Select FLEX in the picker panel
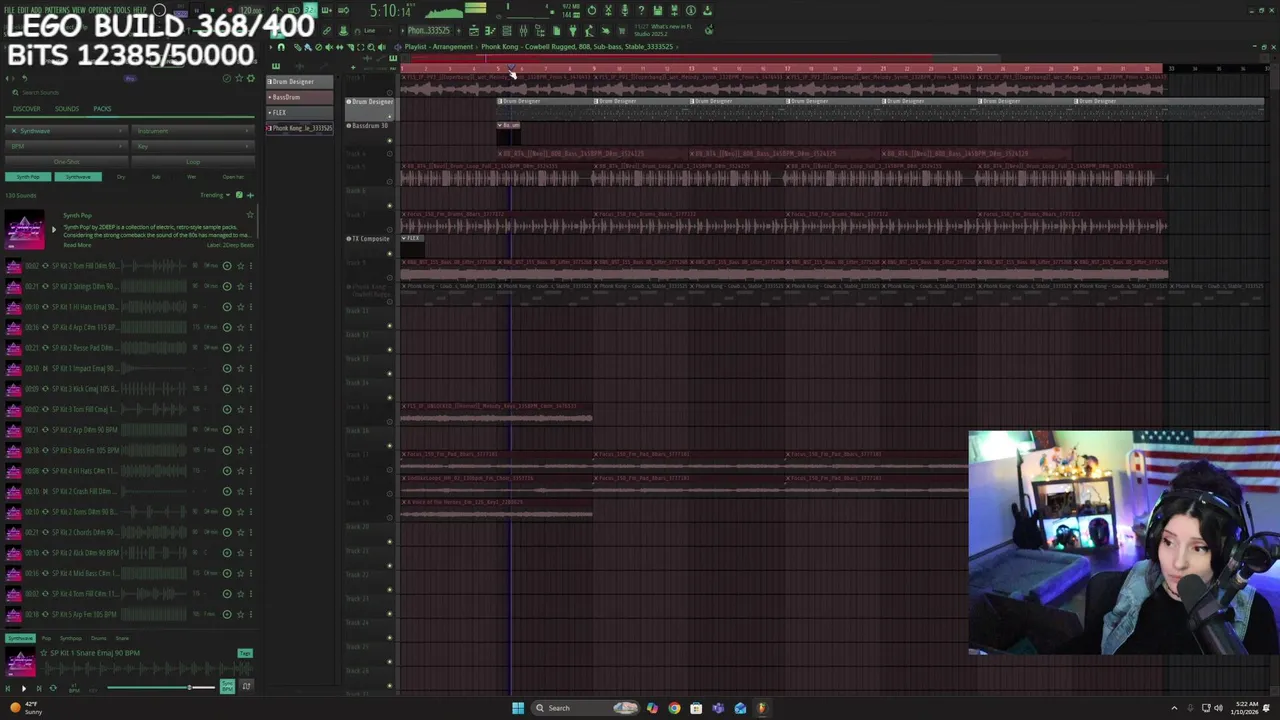The image size is (1280, 720). 300,112
